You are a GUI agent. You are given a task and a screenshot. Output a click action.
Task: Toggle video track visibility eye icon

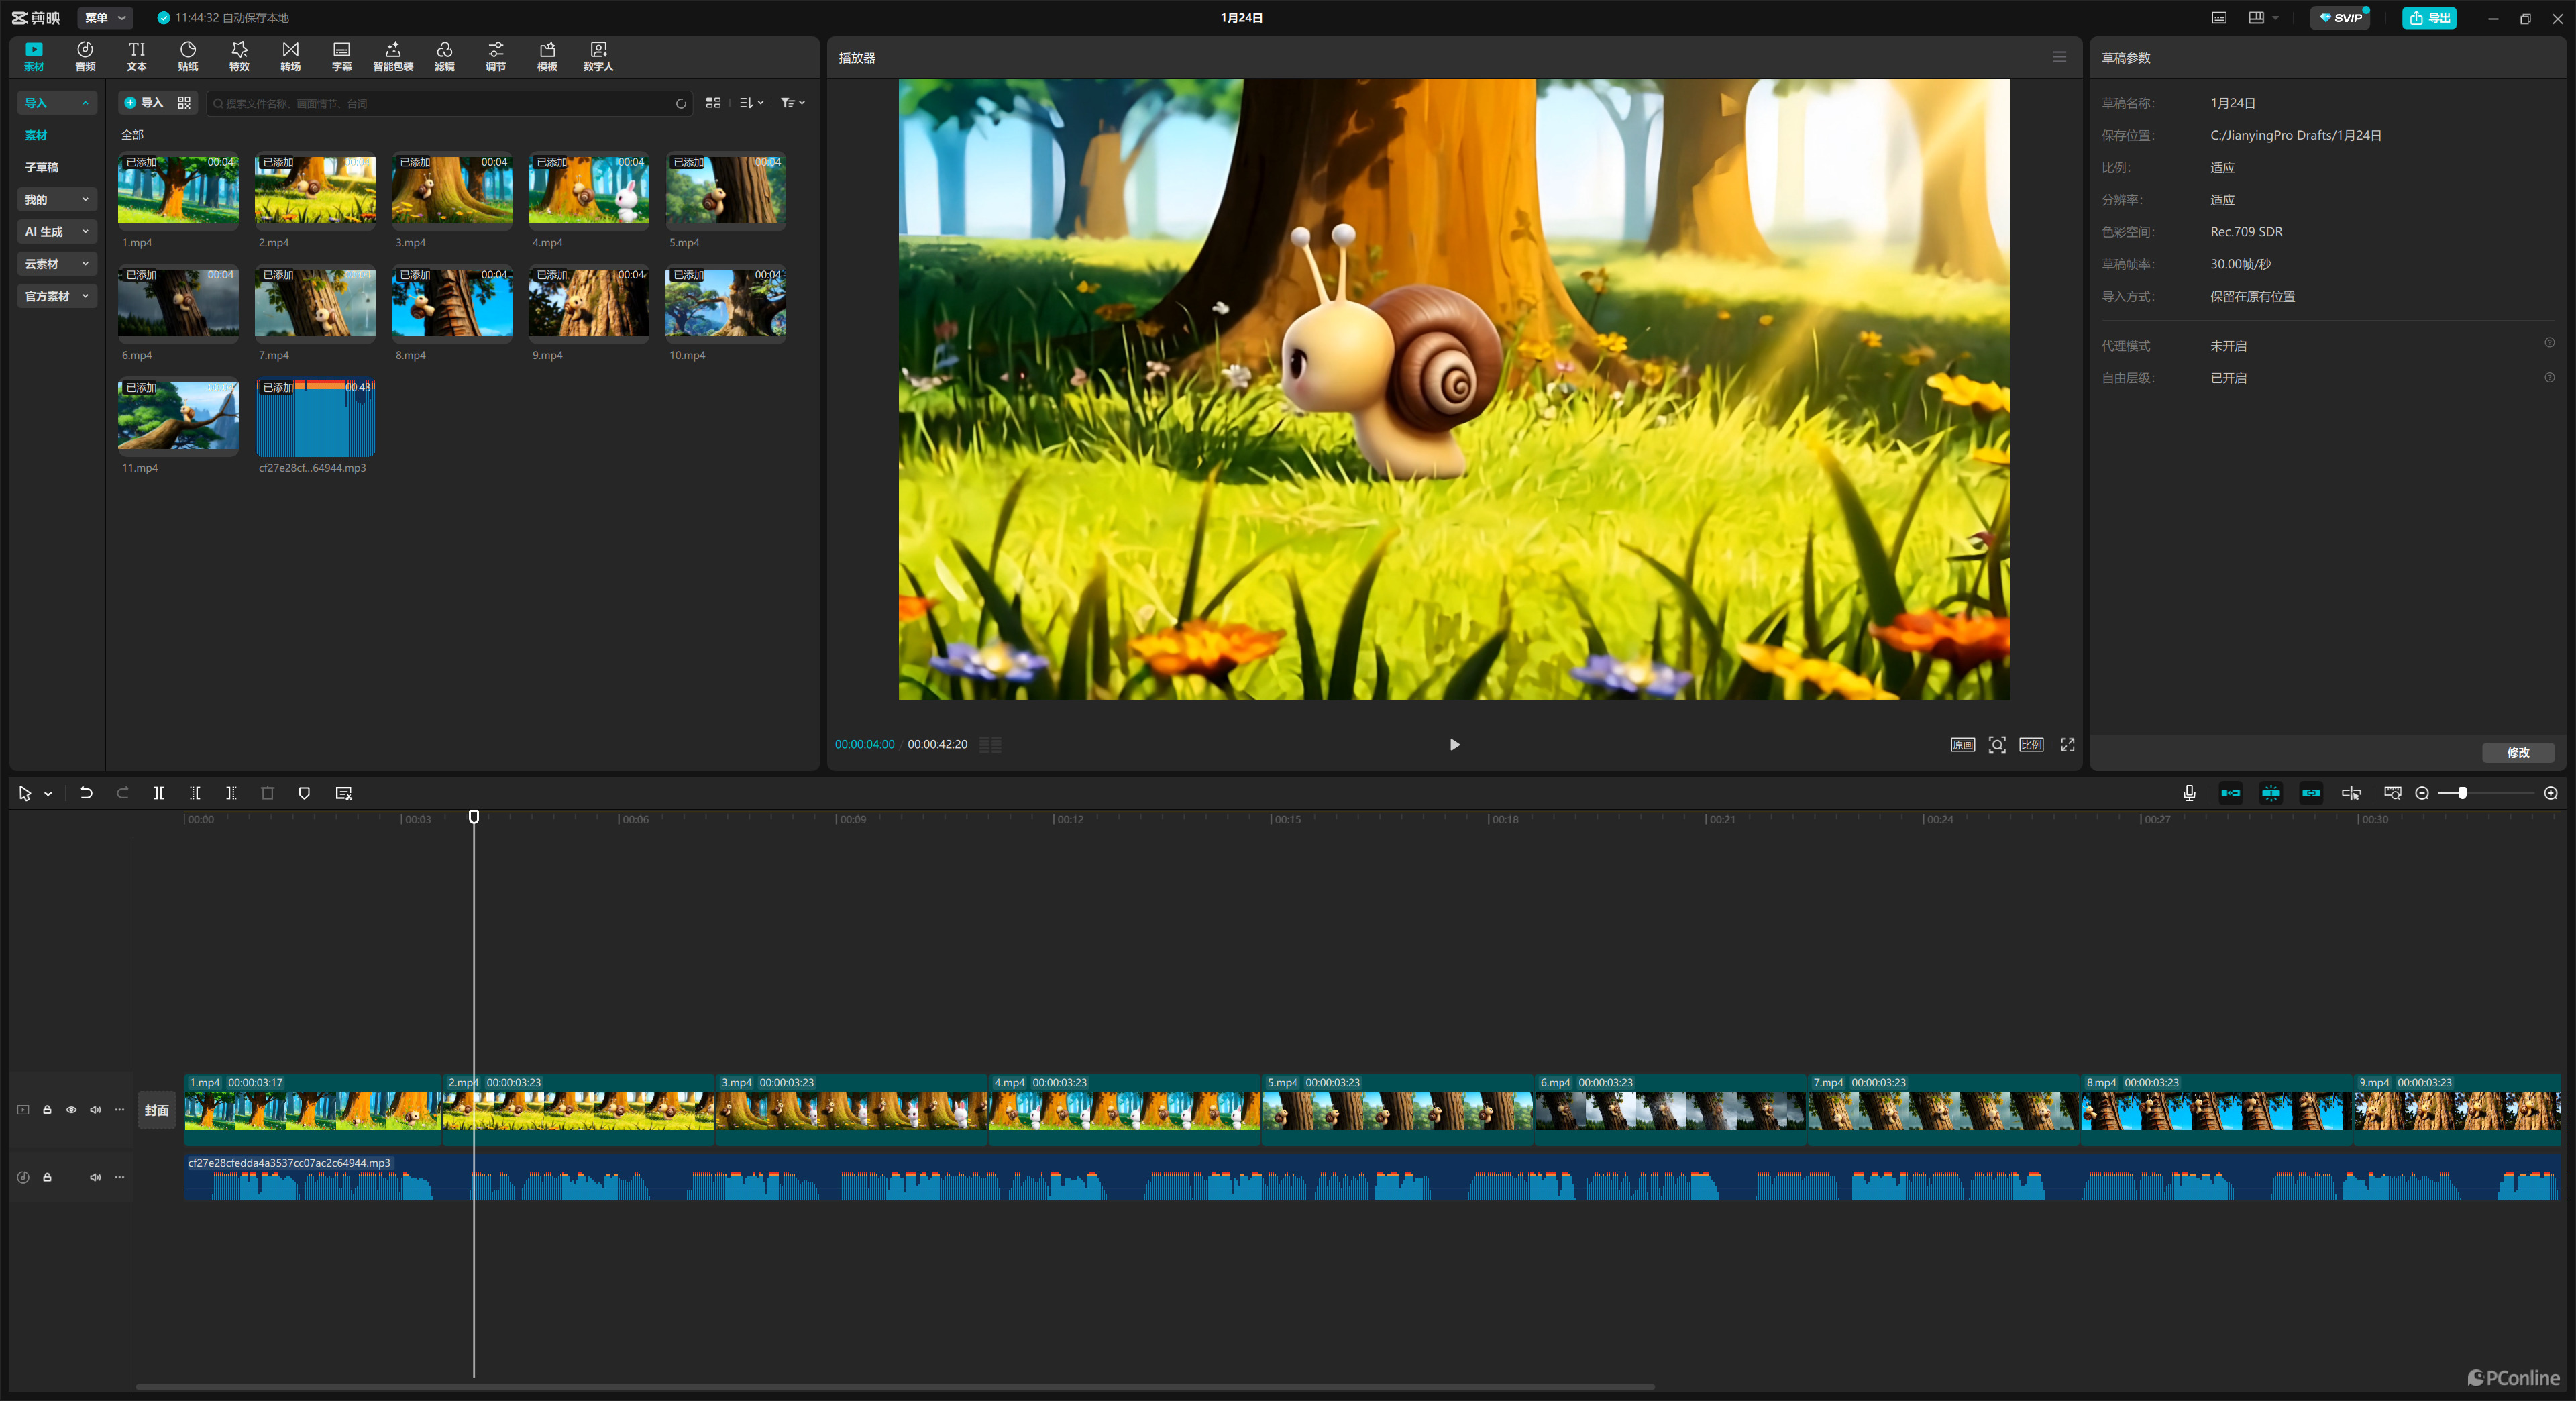[x=71, y=1110]
